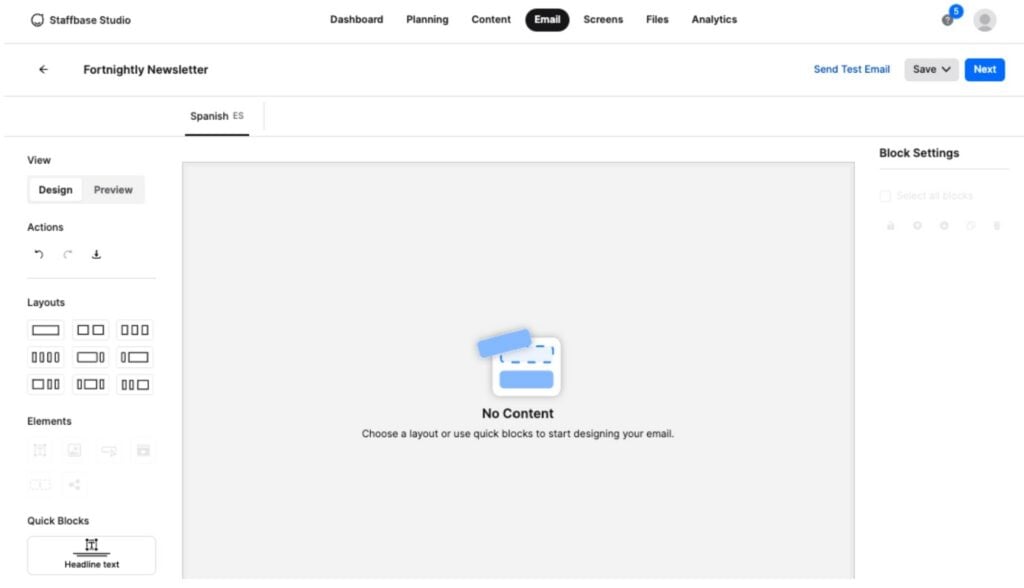Viewport: 1024px width, 588px height.
Task: Click the fourth icon in the Elements row
Action: tap(143, 450)
